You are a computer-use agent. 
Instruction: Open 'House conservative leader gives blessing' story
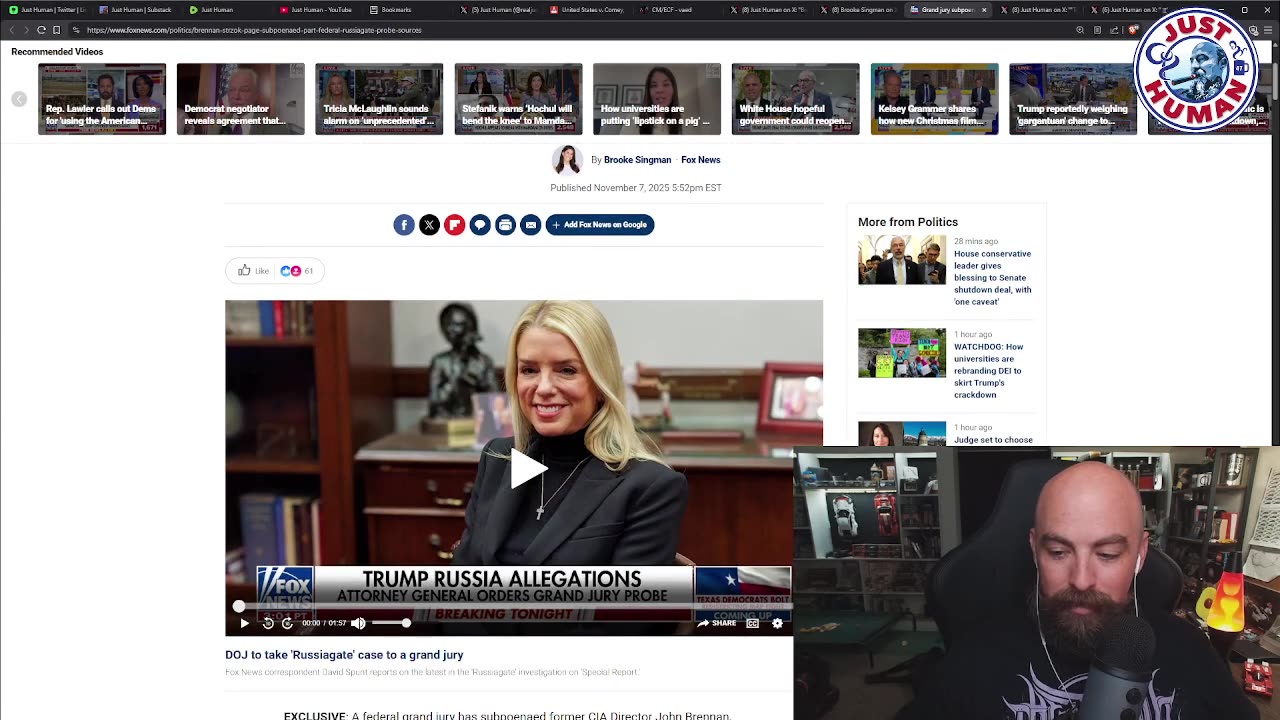(992, 278)
